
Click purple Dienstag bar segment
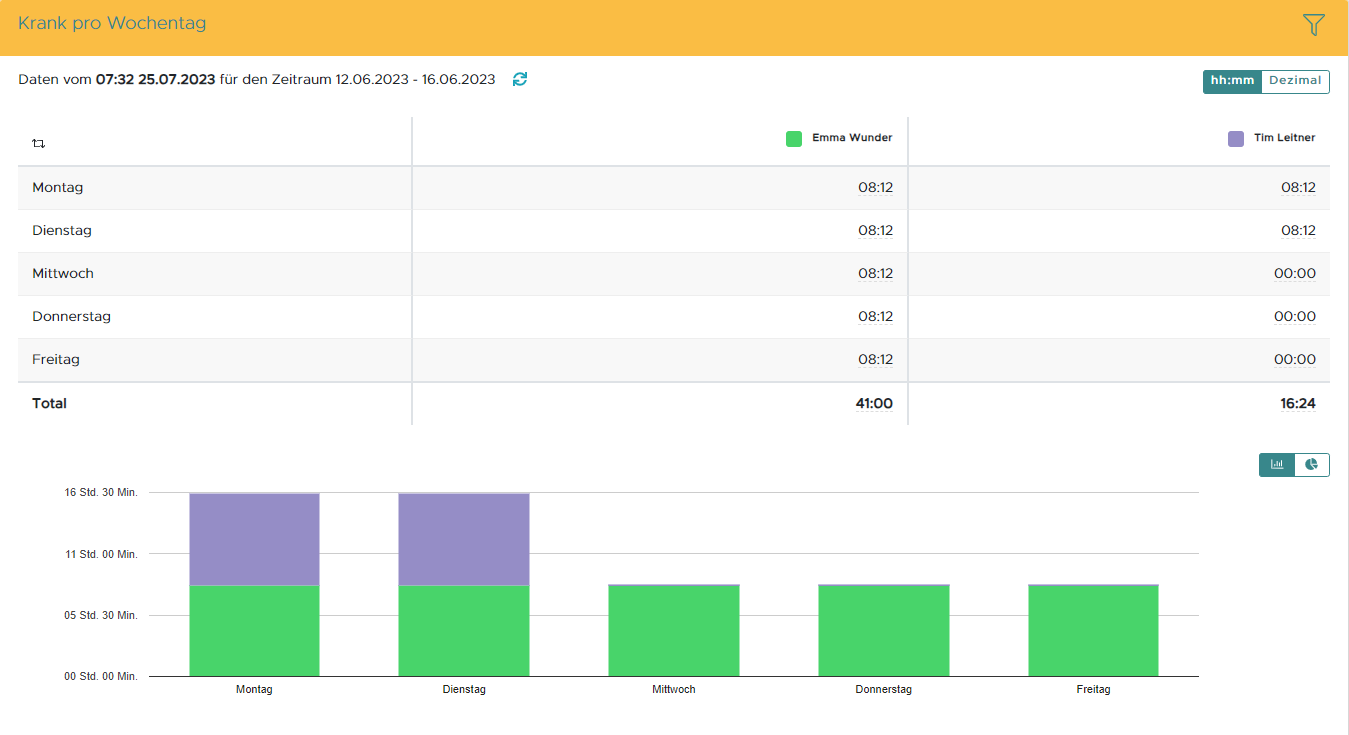coord(464,539)
